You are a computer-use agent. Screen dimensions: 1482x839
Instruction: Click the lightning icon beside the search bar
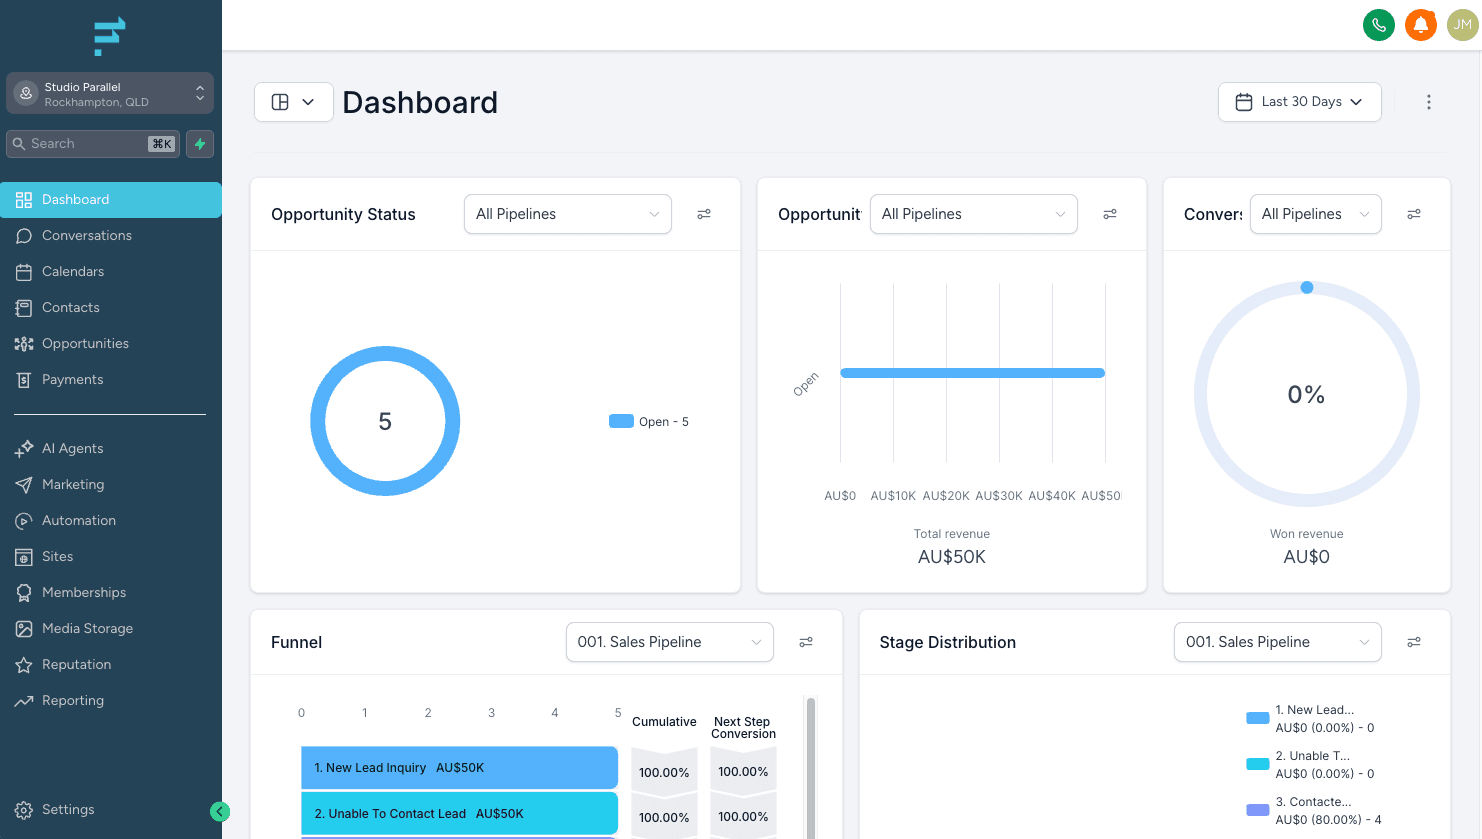click(199, 143)
